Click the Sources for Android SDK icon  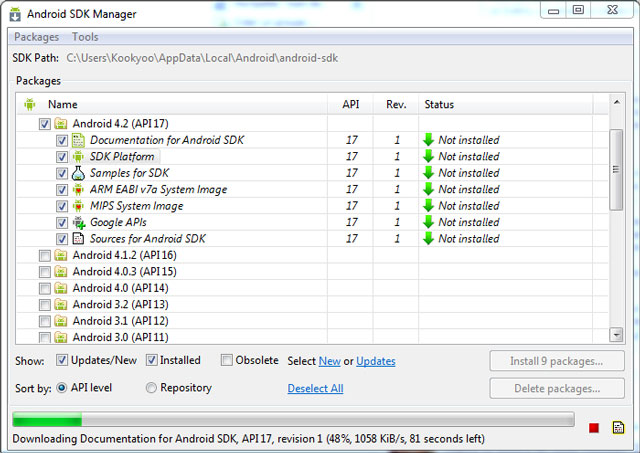[x=78, y=239]
